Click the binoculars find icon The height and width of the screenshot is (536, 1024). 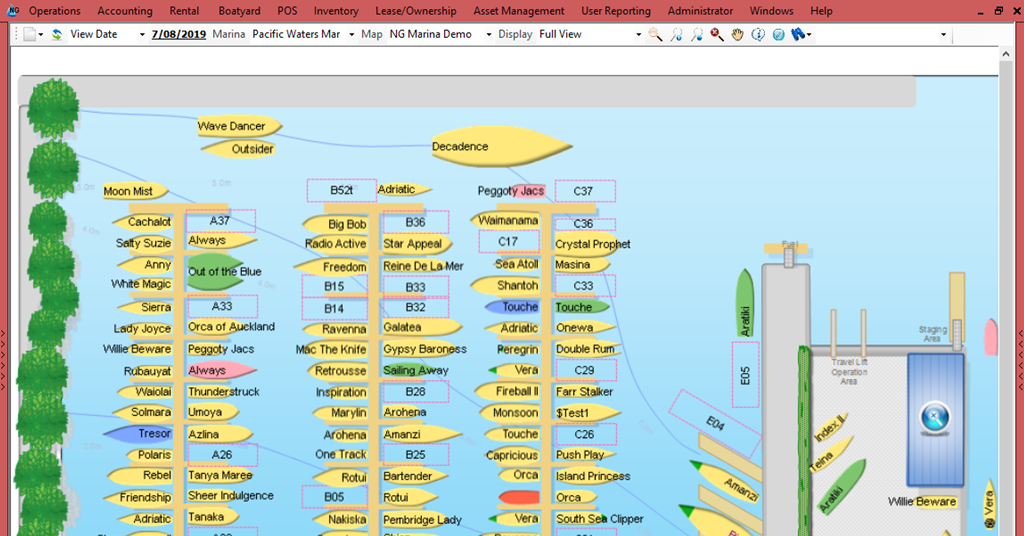pyautogui.click(x=798, y=34)
